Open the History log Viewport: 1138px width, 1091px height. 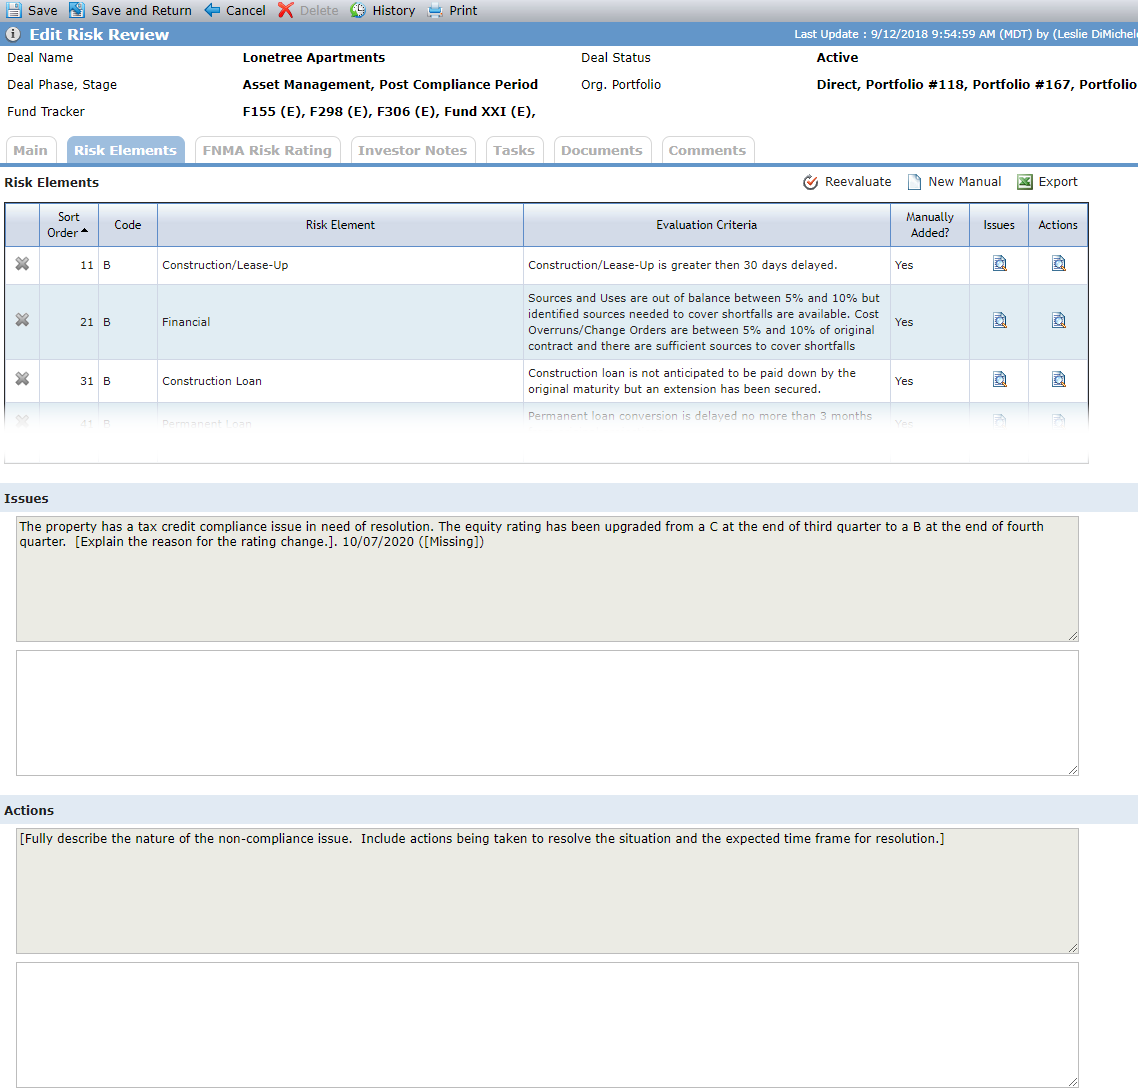(x=382, y=10)
